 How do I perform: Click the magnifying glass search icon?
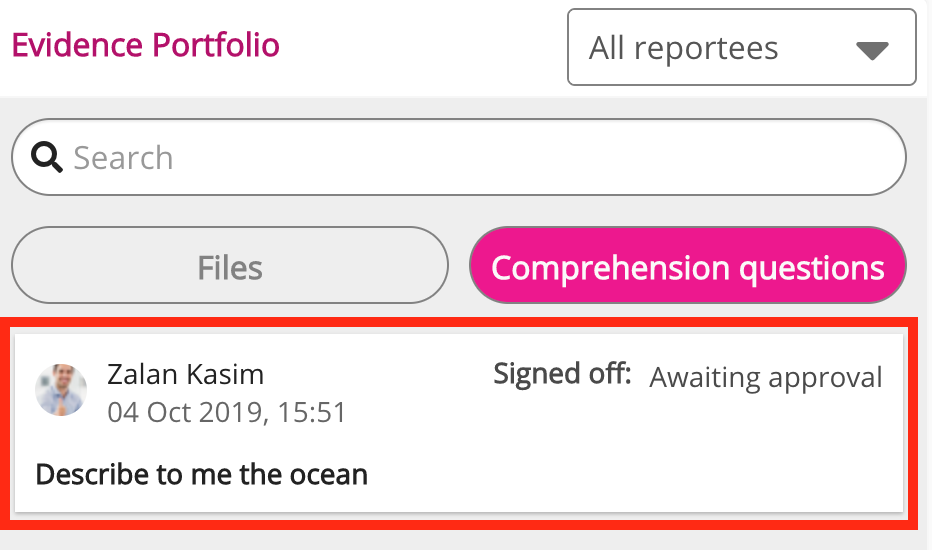pos(46,157)
